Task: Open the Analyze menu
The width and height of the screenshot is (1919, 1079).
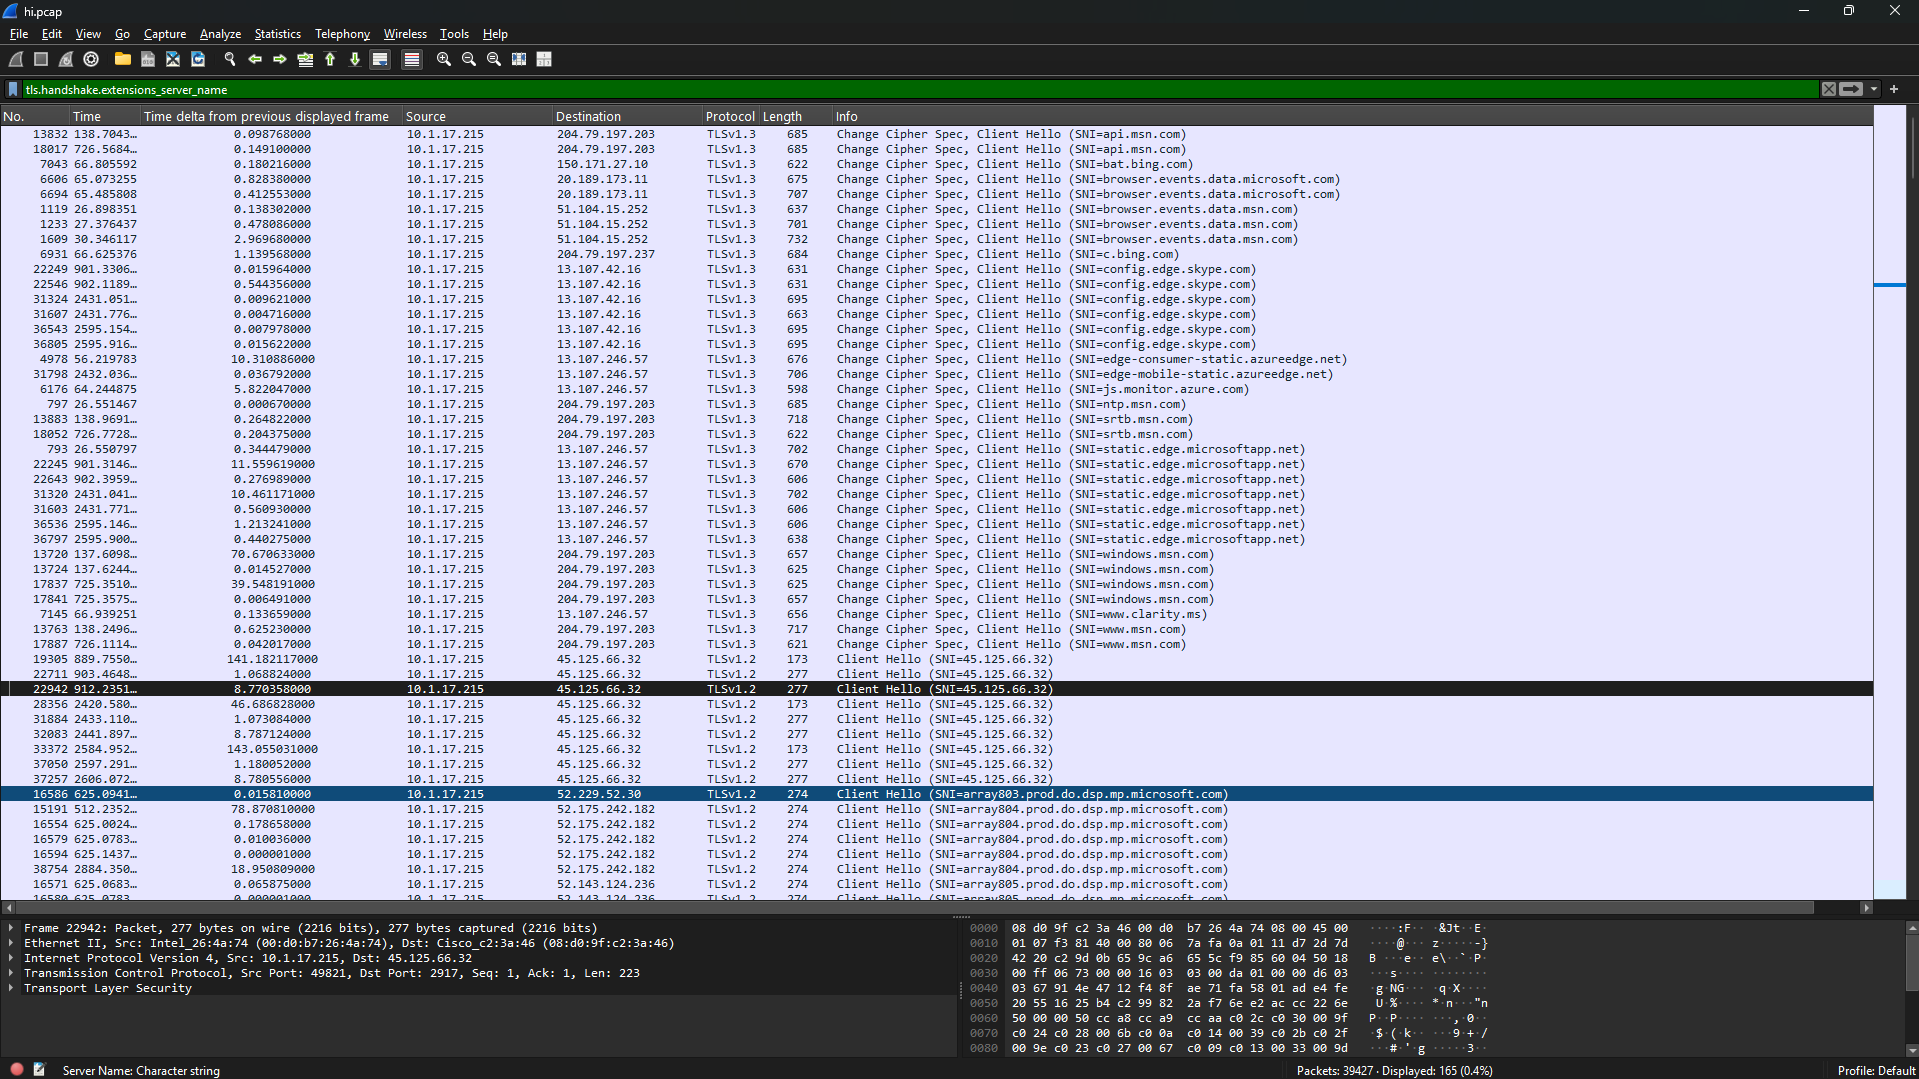Action: pos(220,34)
